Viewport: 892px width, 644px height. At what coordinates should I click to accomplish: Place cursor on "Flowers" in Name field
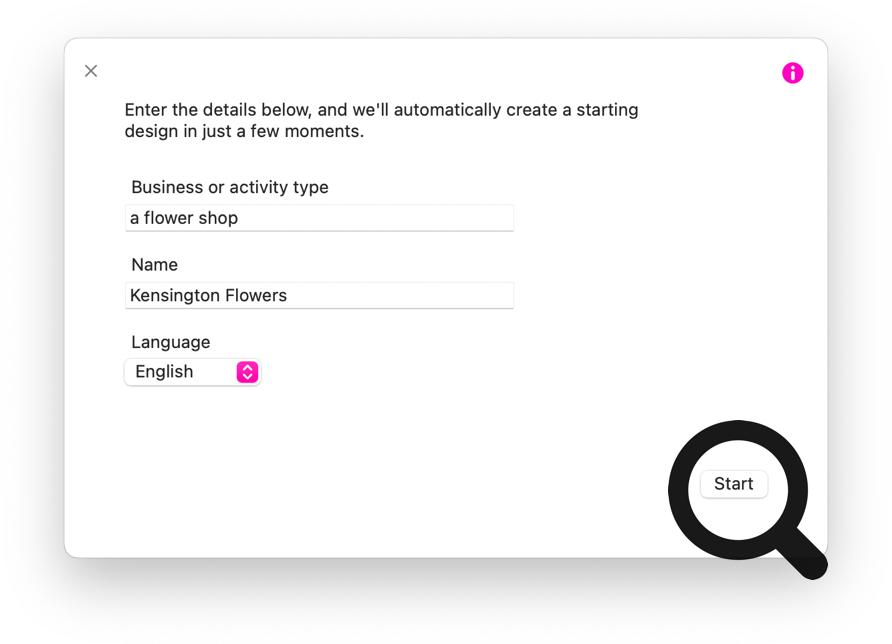[x=255, y=296]
